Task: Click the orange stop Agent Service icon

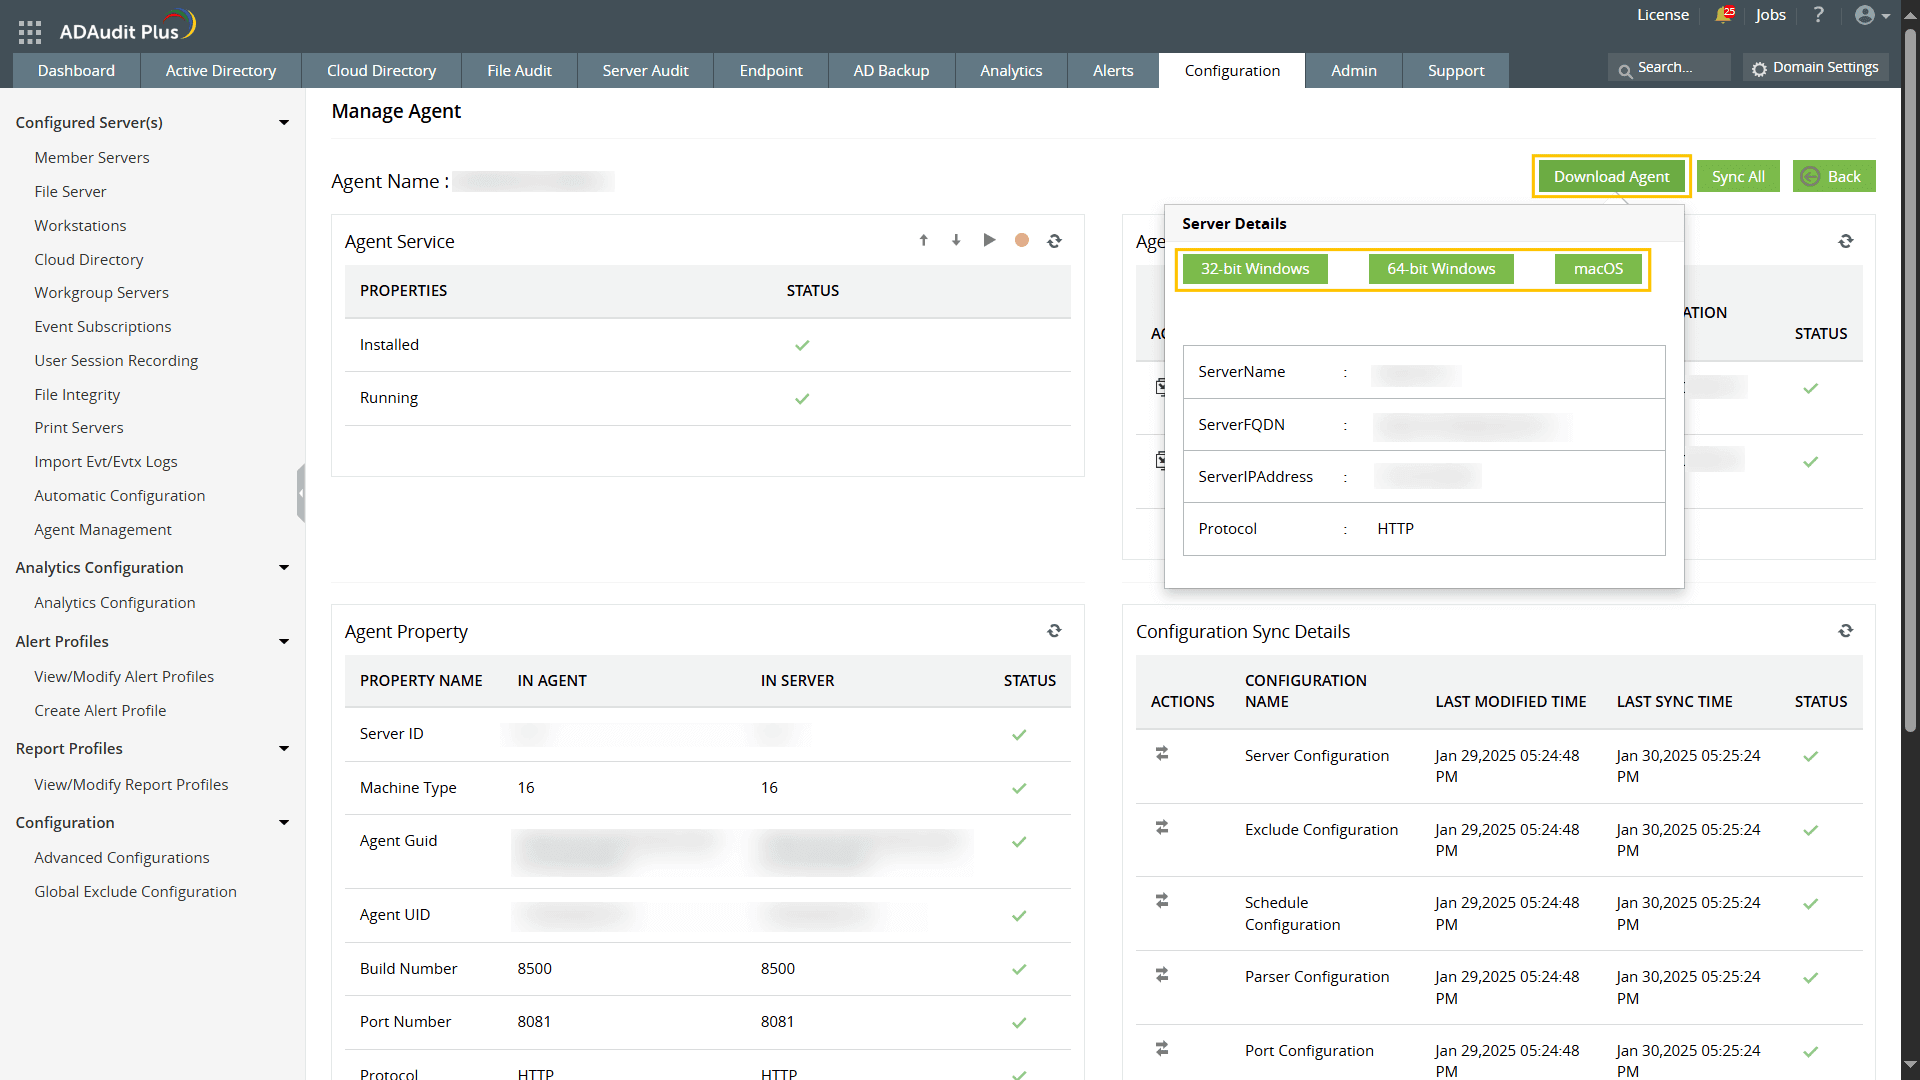Action: [1021, 240]
